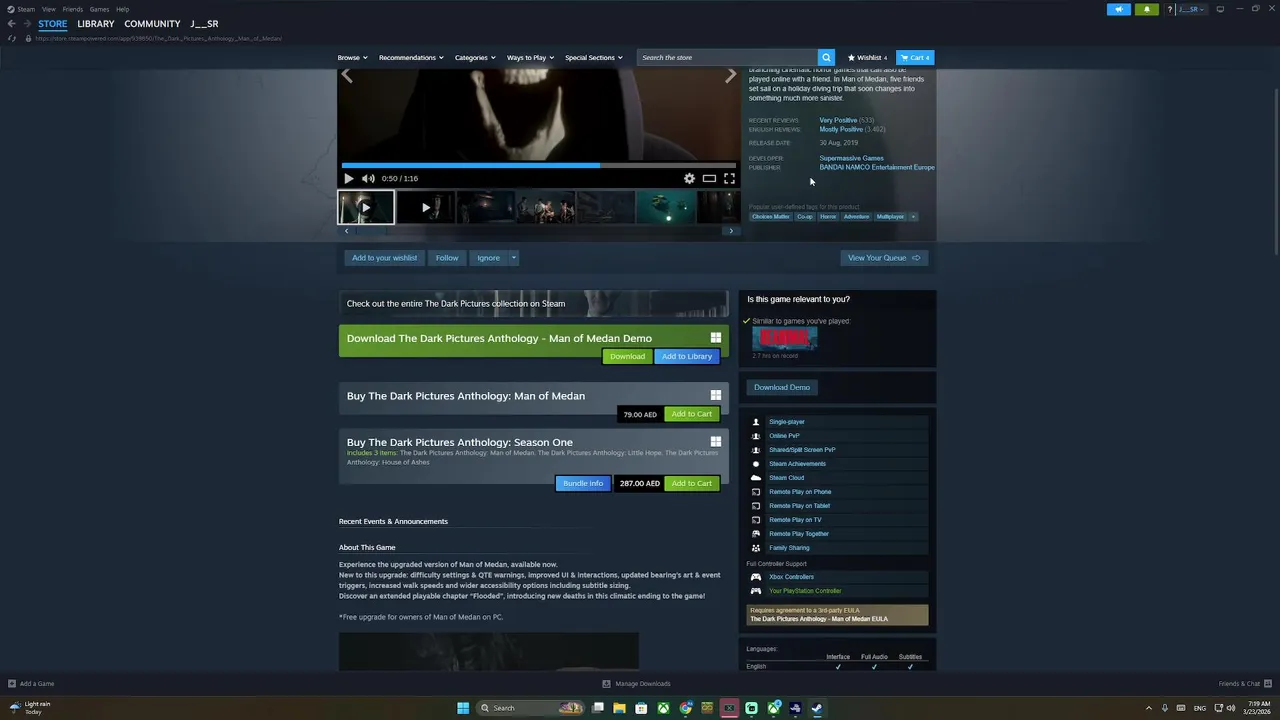1280x720 pixels.
Task: Click the Remote Play on Phone icon
Action: click(756, 492)
